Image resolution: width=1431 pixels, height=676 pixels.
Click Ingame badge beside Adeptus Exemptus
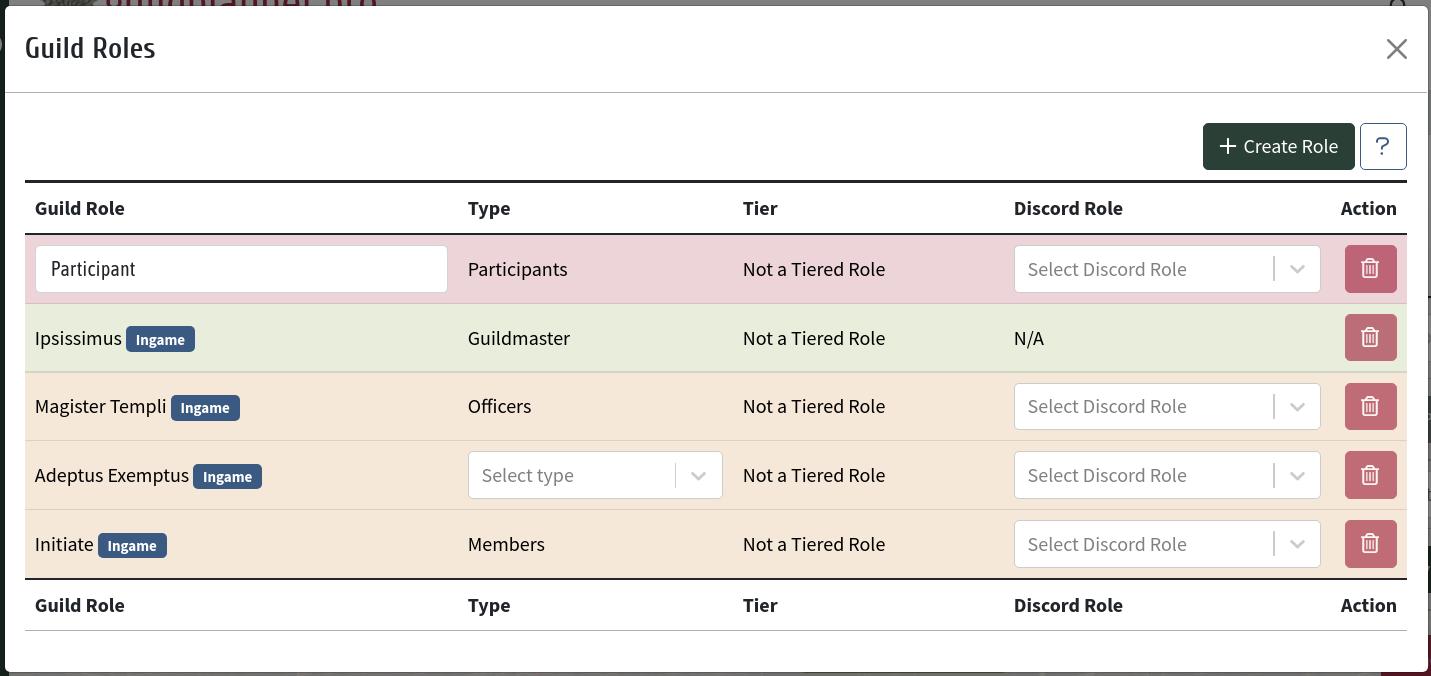pyautogui.click(x=227, y=477)
